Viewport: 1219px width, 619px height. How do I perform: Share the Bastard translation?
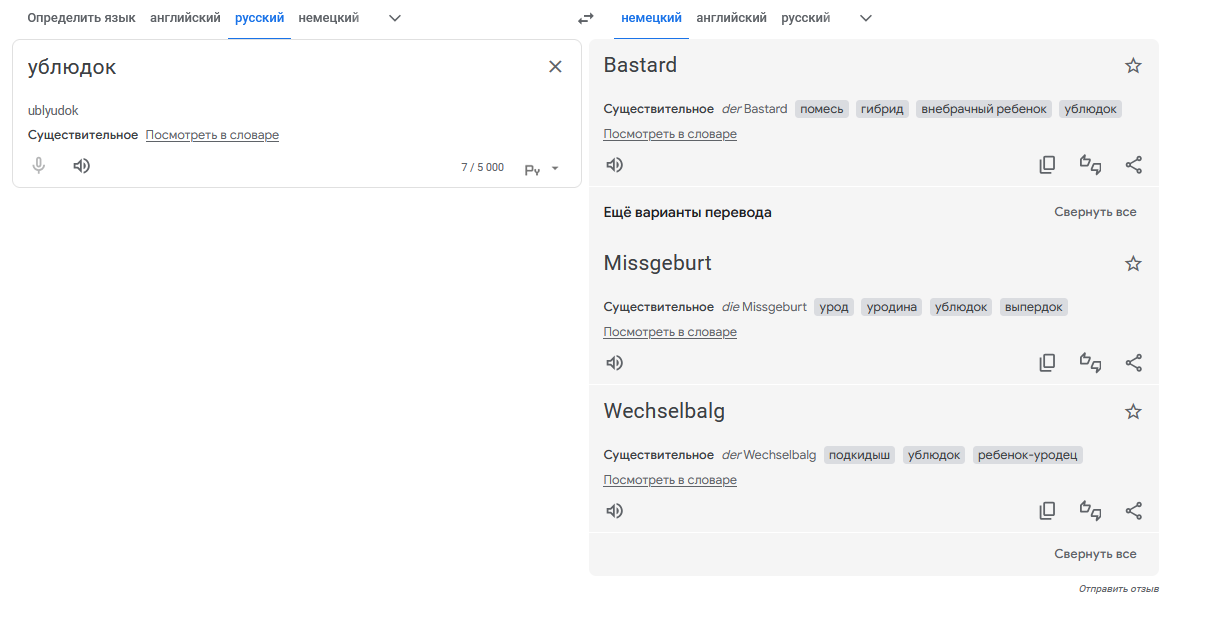coord(1133,165)
